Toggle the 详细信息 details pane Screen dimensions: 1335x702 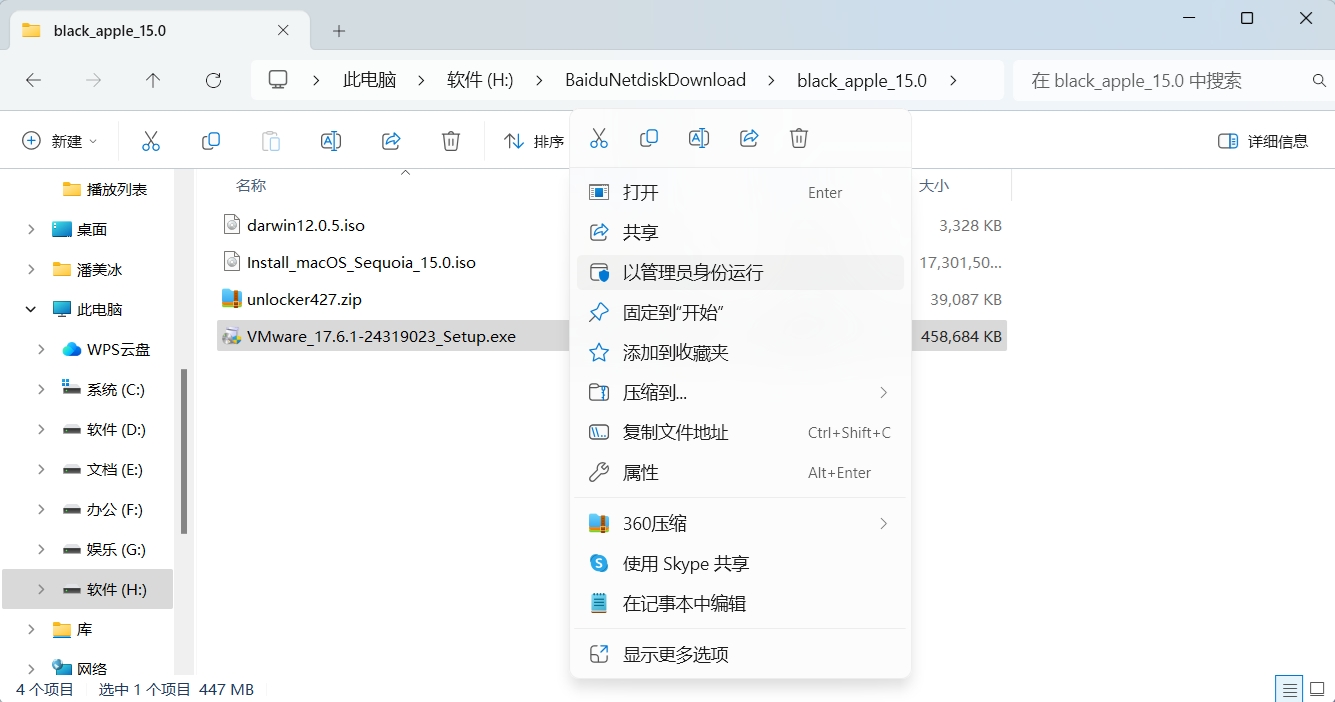[x=1263, y=141]
